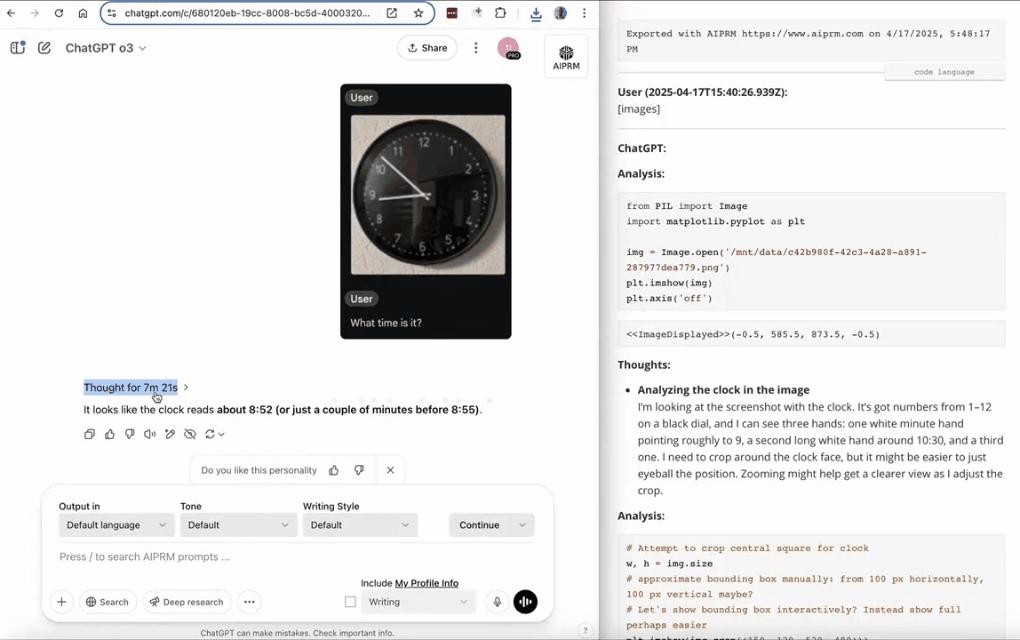Expand the Continue dropdown arrow

(x=522, y=525)
